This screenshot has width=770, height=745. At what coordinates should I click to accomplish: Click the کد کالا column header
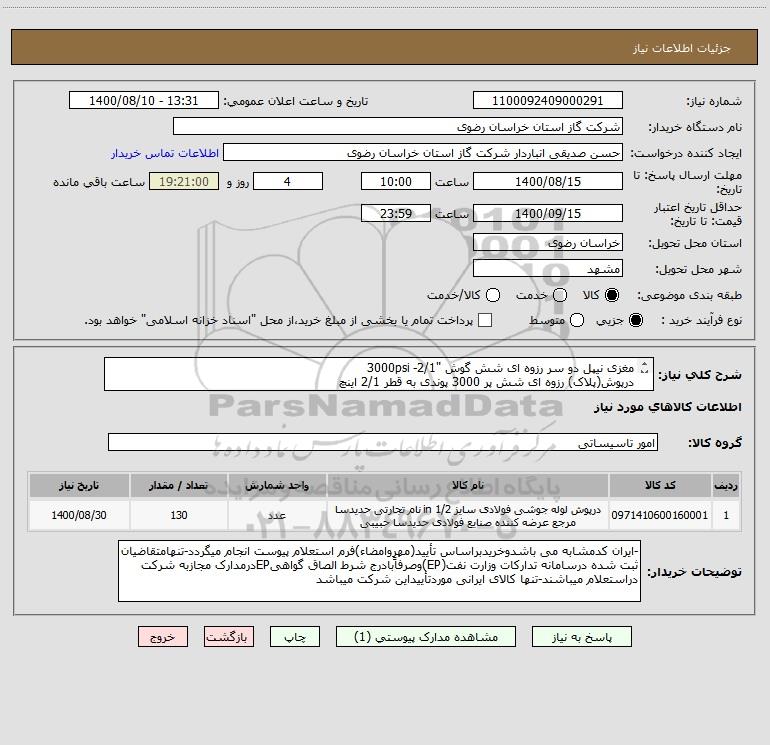click(660, 485)
